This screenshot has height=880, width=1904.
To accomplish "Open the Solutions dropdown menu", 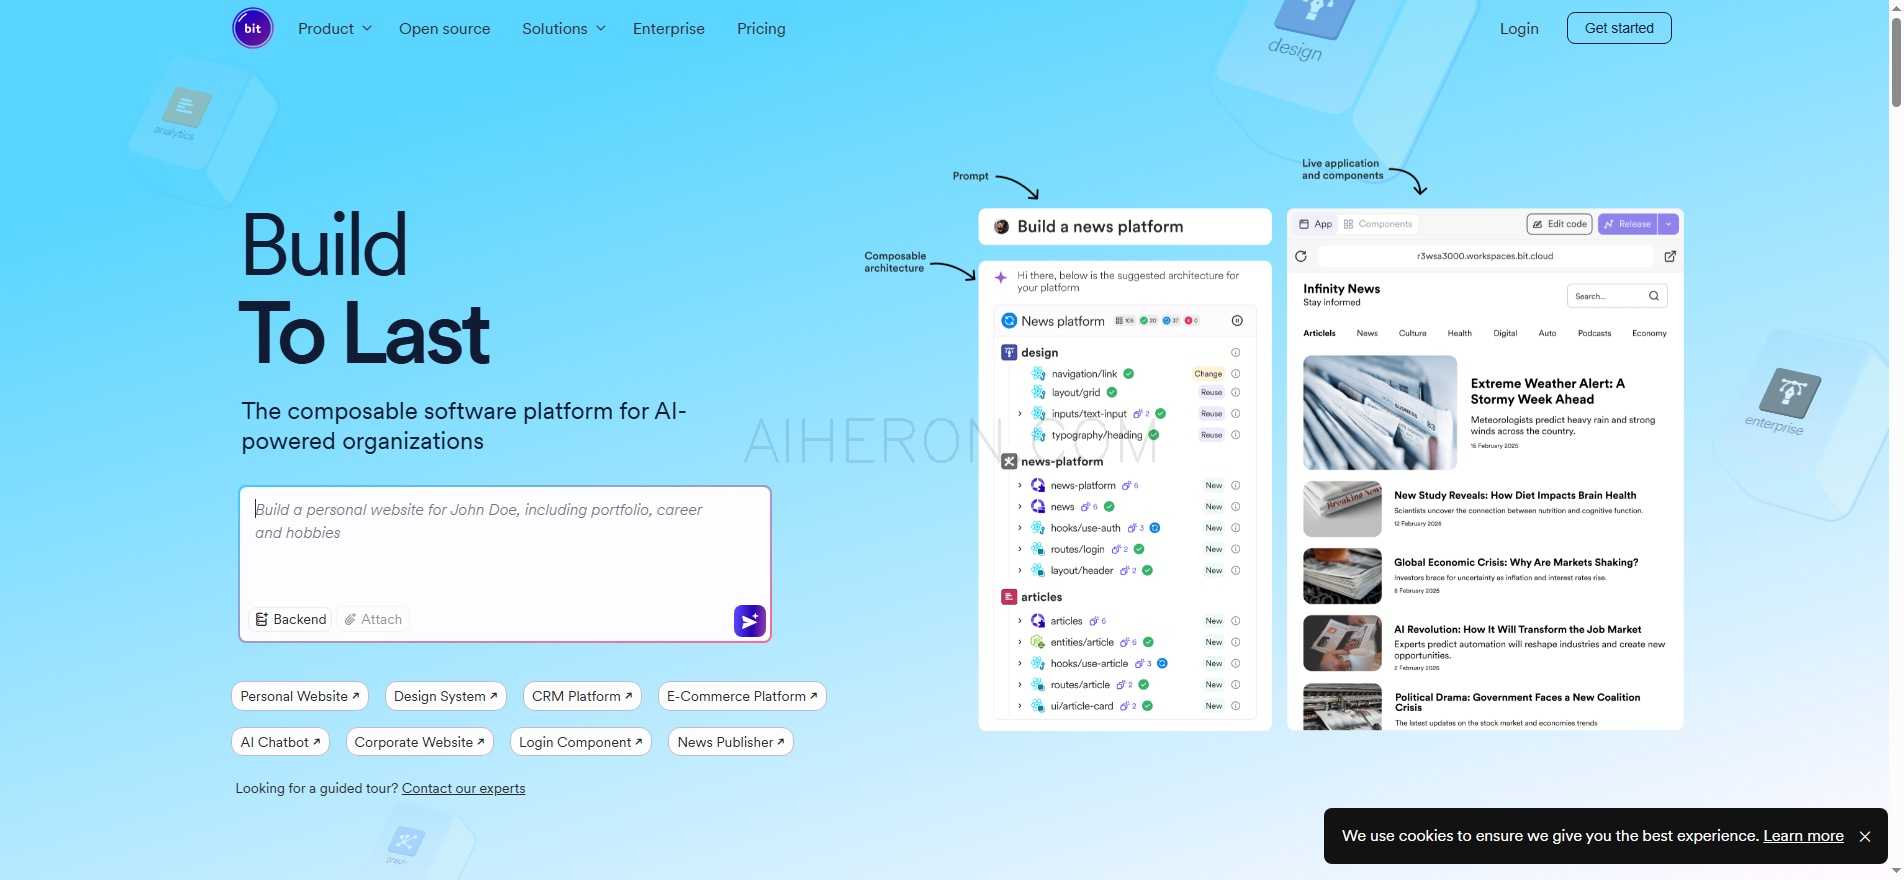I will (x=563, y=29).
